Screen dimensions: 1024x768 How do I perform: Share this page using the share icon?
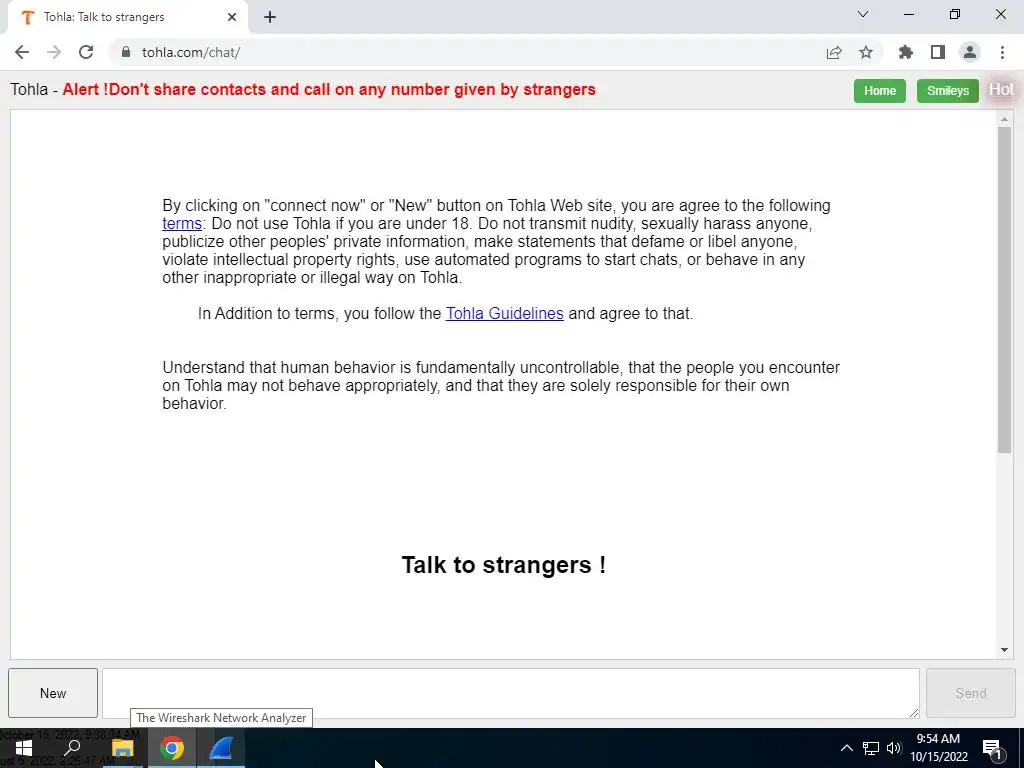point(834,52)
